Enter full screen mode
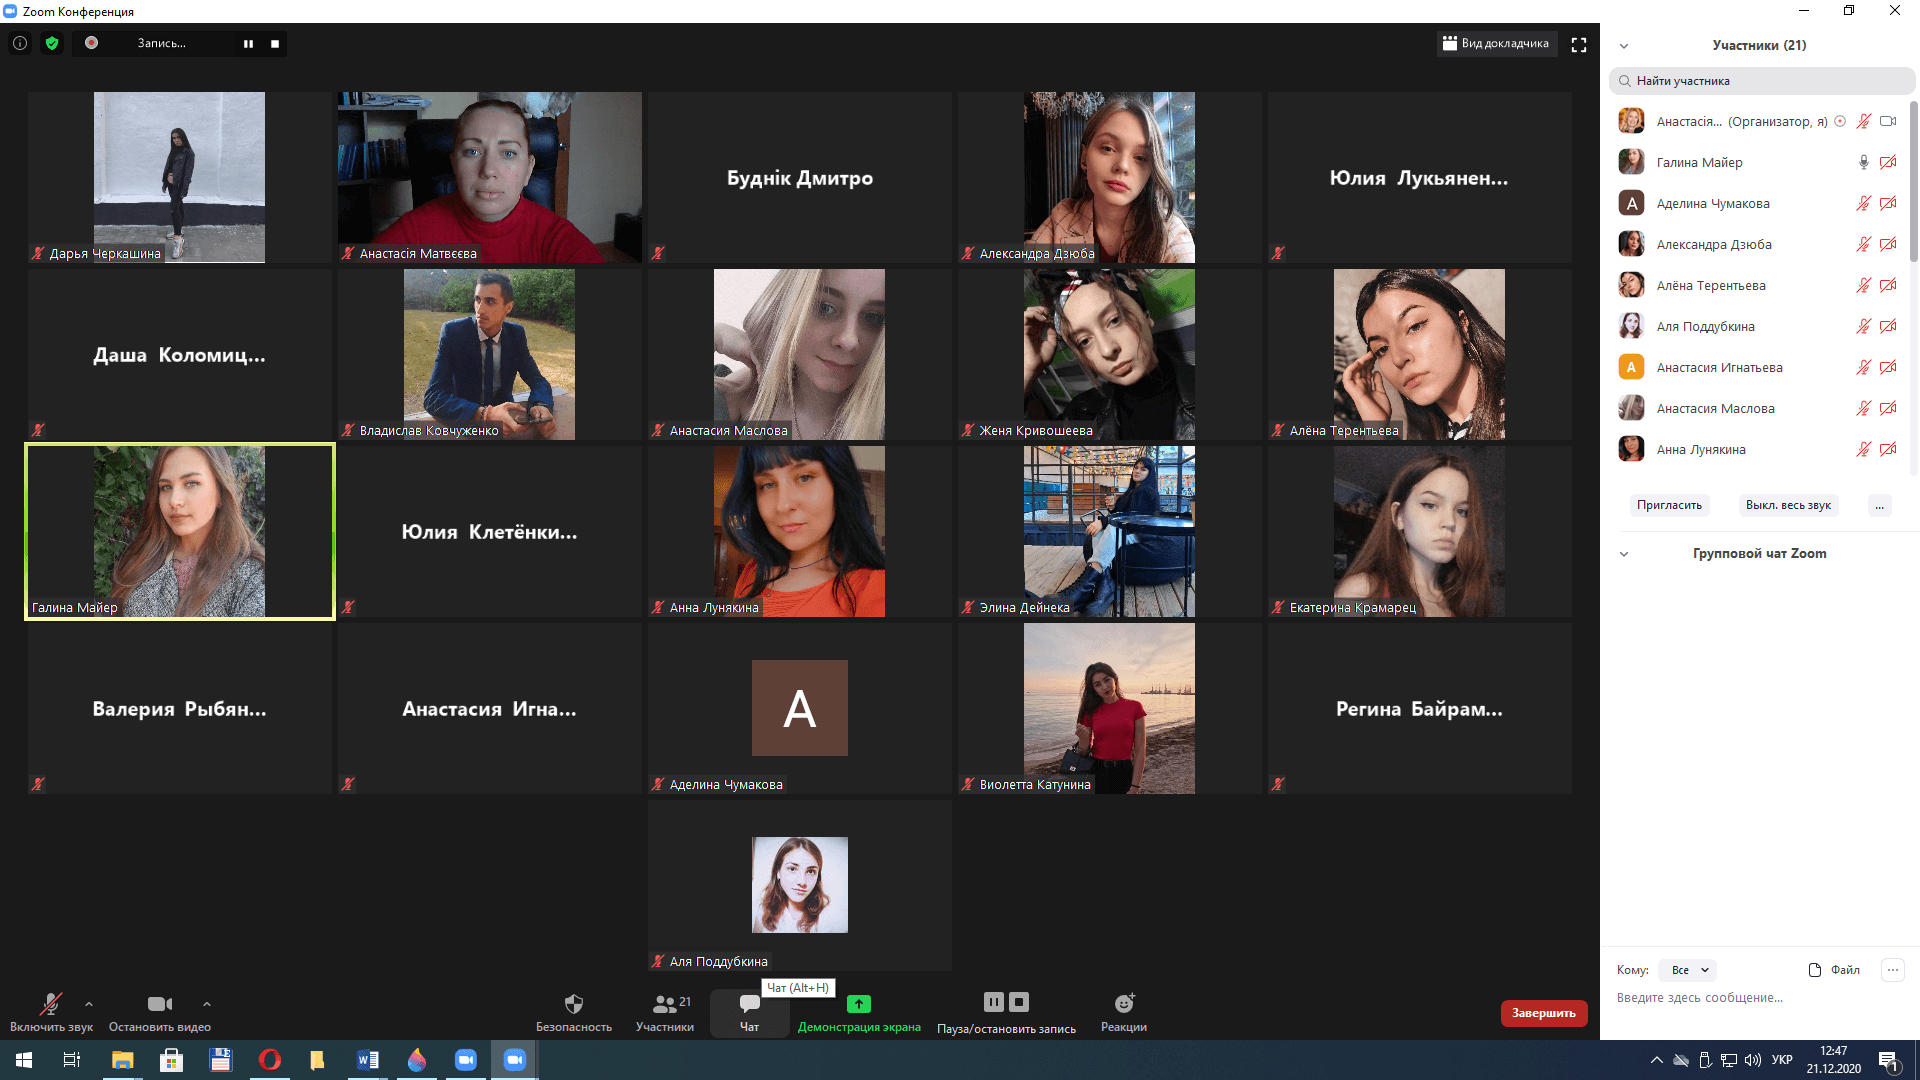Screen dimensions: 1920x1080 tap(1579, 45)
